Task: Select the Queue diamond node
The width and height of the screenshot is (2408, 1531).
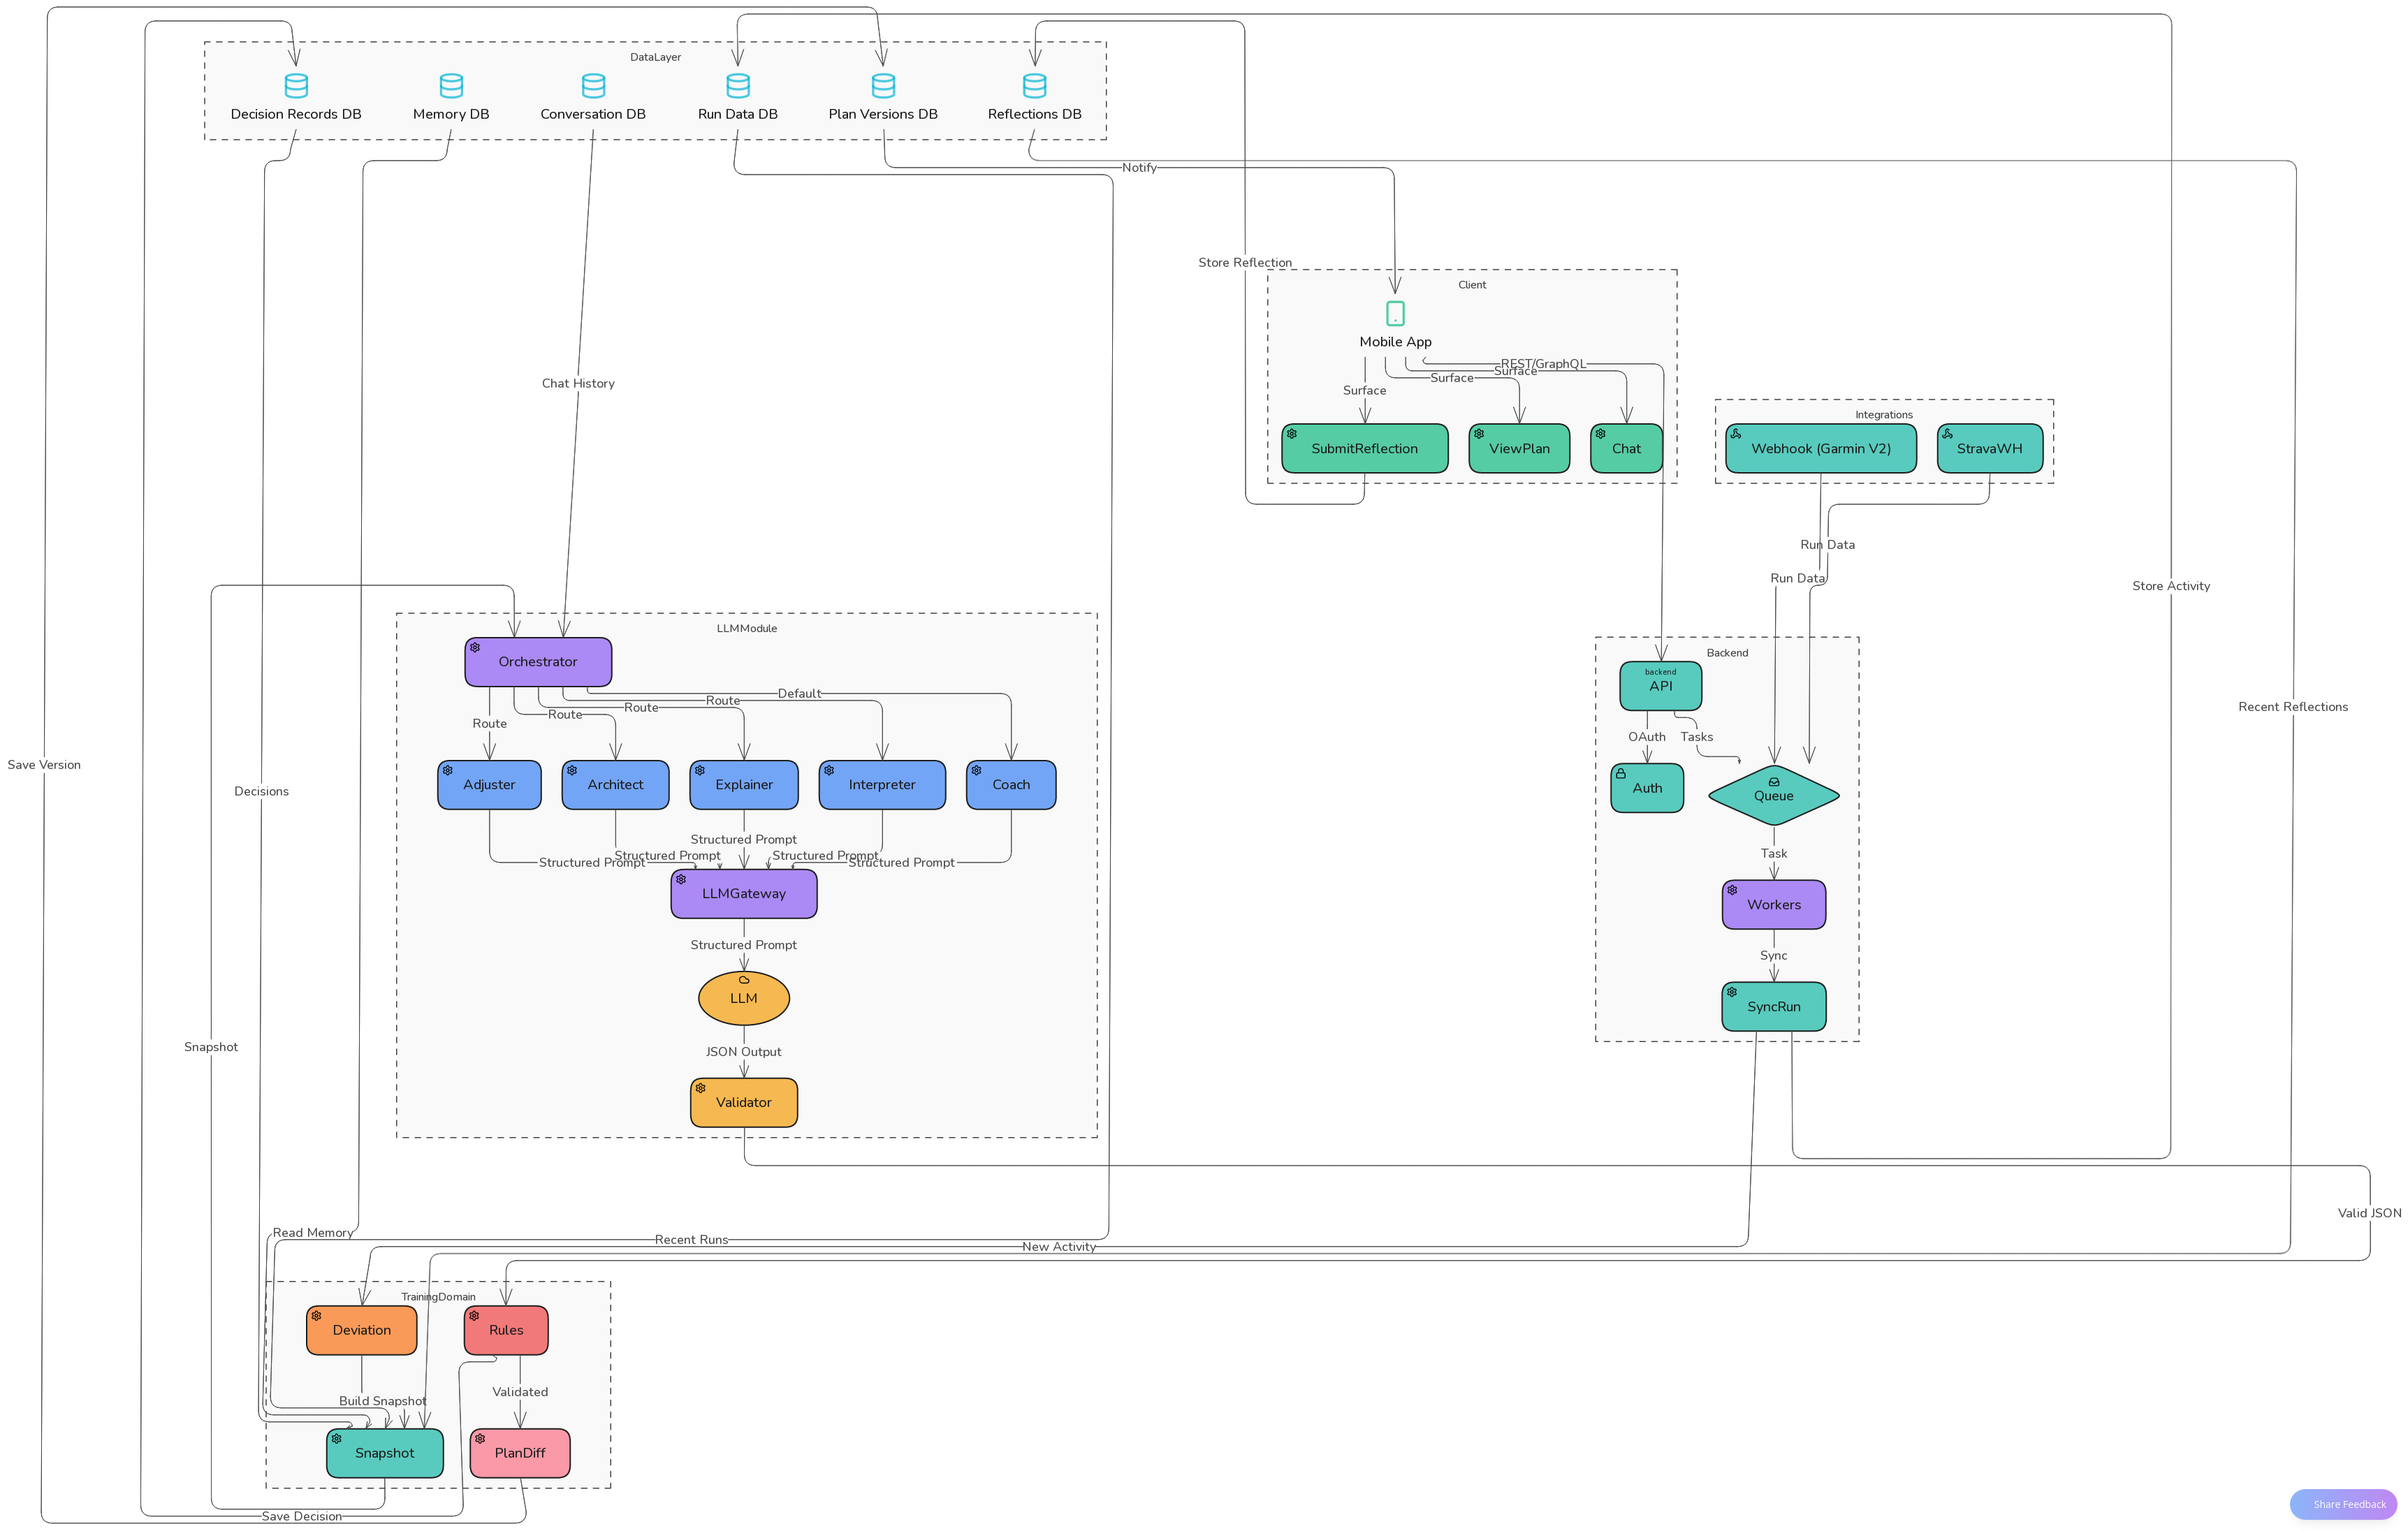Action: pyautogui.click(x=1774, y=796)
